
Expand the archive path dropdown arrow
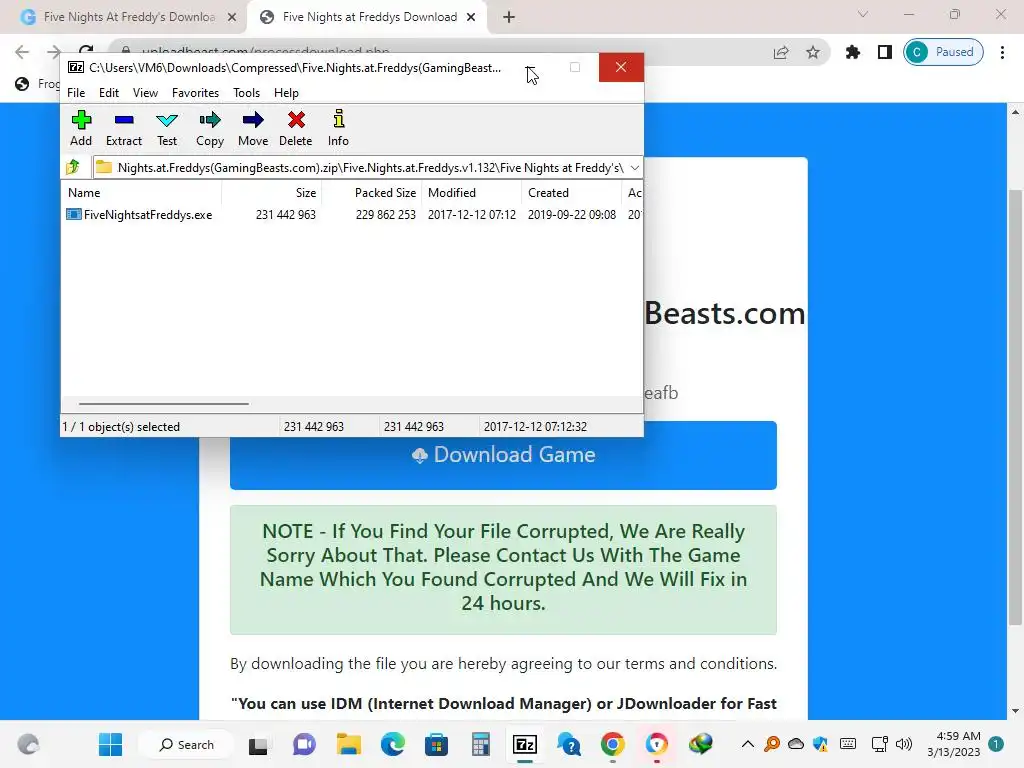point(634,168)
